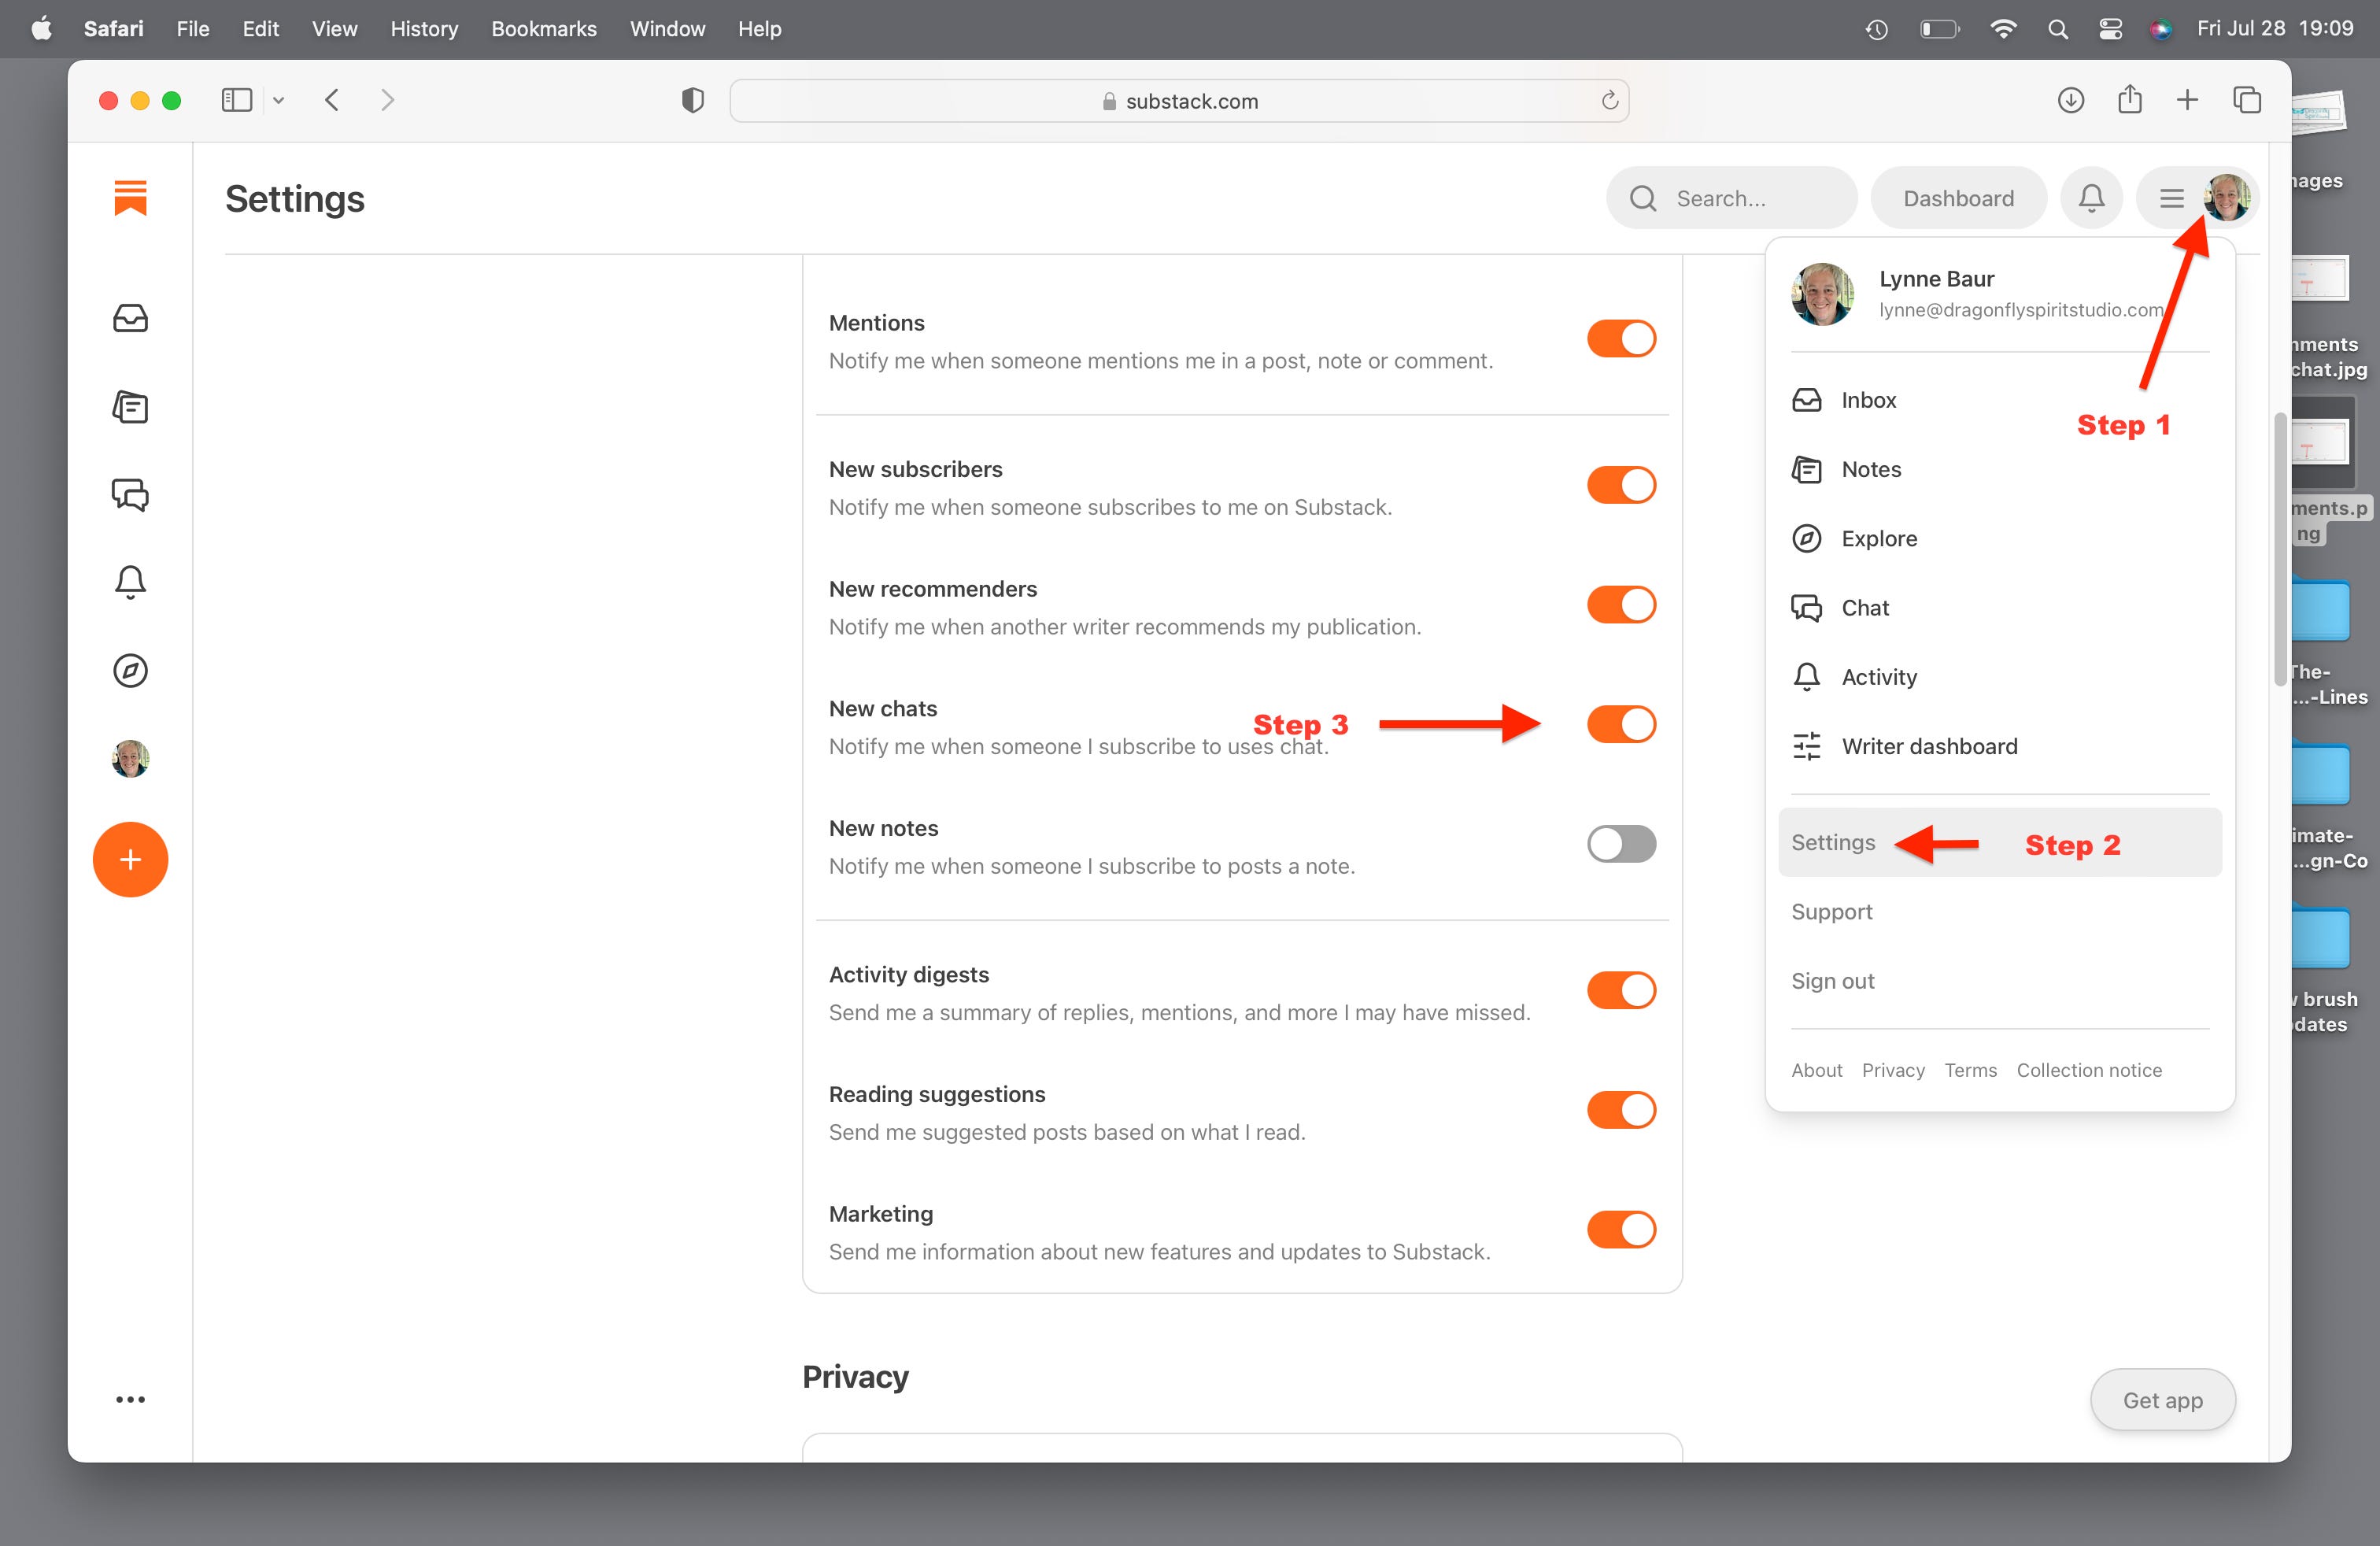
Task: Open the notifications bell in the sidebar
Action: 131,582
